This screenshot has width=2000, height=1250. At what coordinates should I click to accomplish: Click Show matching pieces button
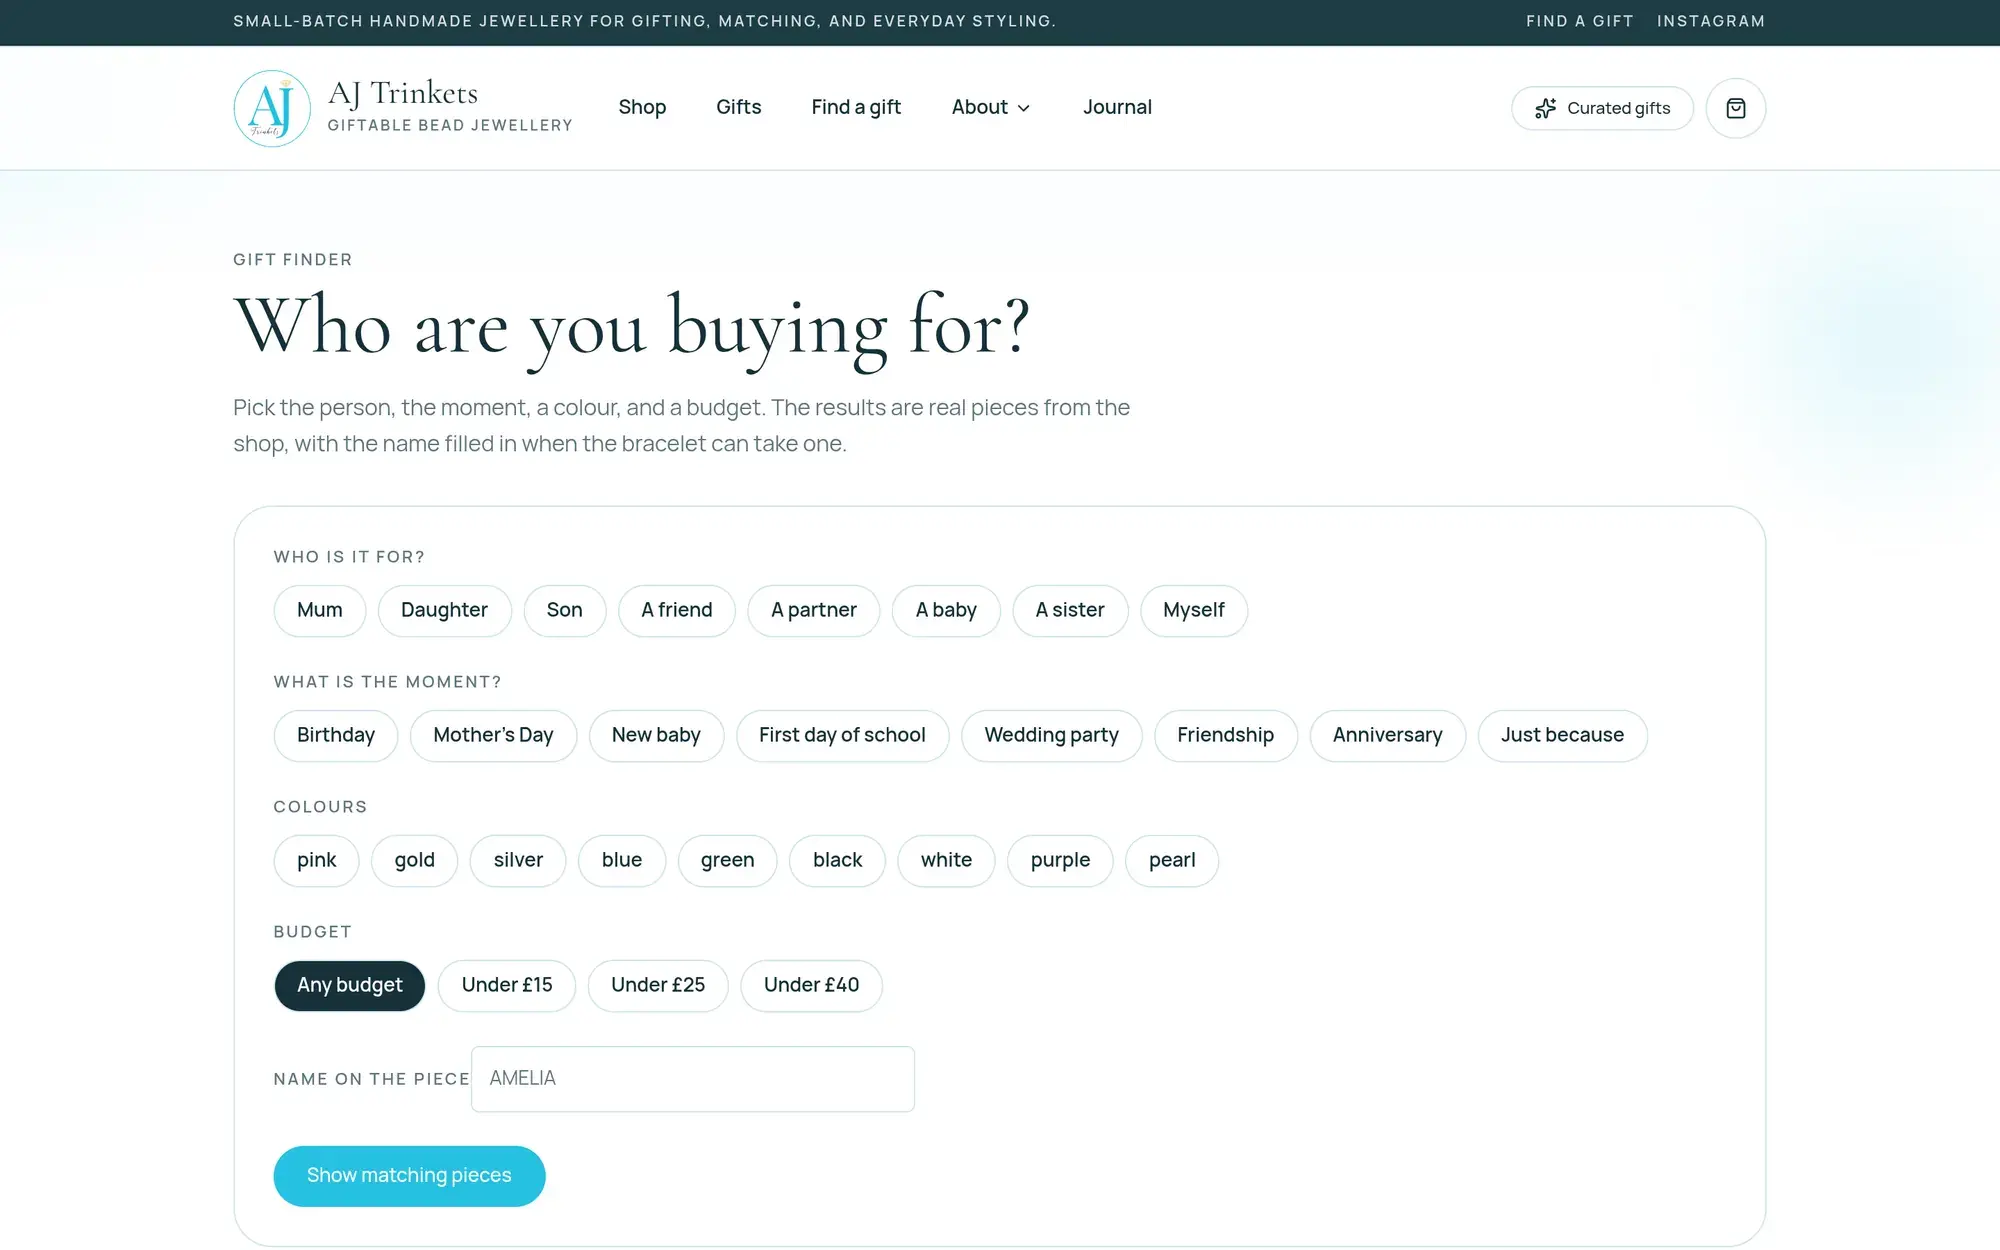[x=409, y=1175]
